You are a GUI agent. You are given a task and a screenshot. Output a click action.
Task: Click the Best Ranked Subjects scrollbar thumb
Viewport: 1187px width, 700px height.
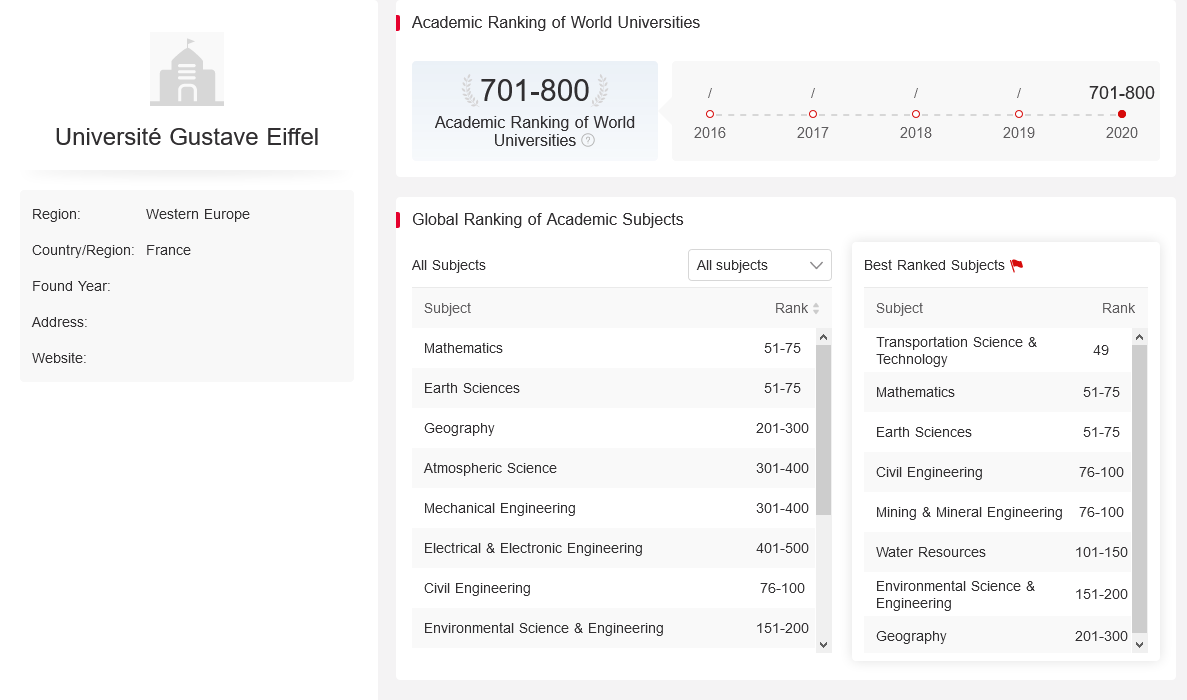coord(1139,489)
